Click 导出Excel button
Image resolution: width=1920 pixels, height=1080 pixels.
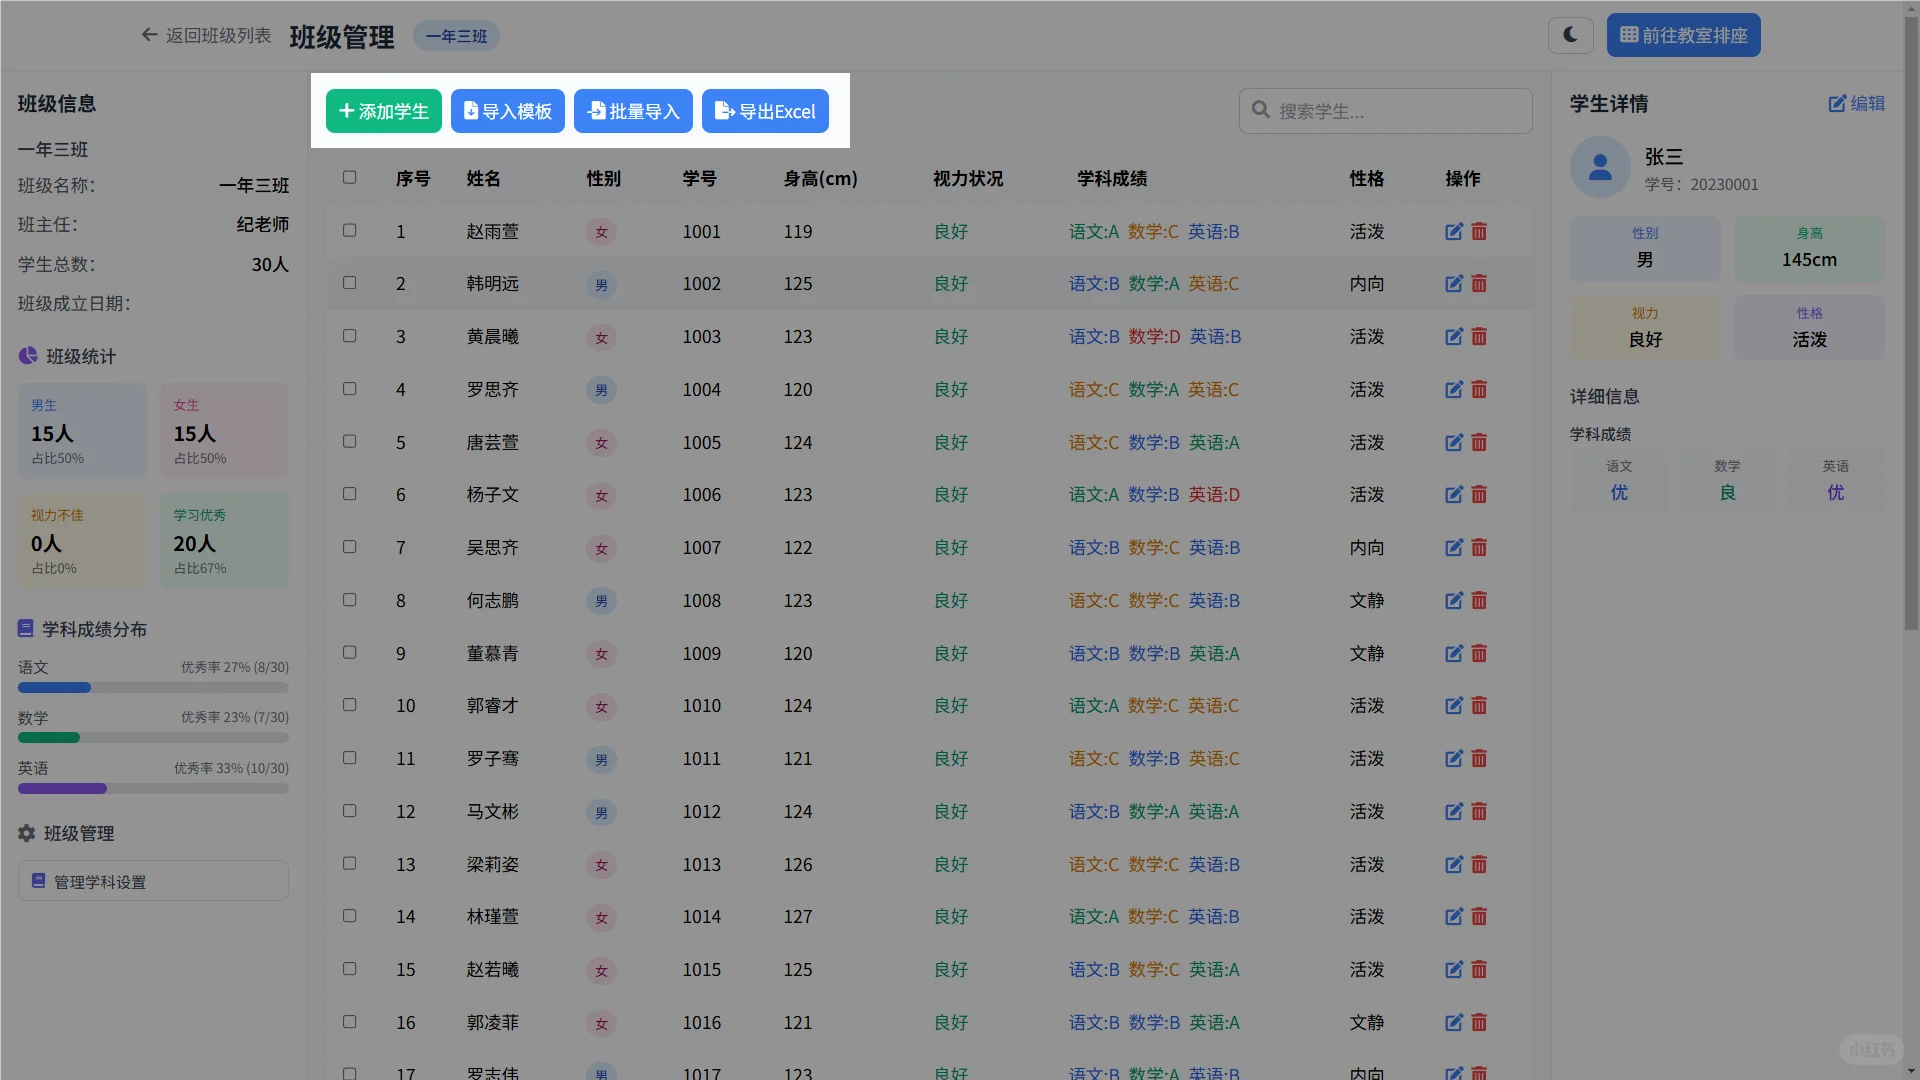pyautogui.click(x=765, y=111)
